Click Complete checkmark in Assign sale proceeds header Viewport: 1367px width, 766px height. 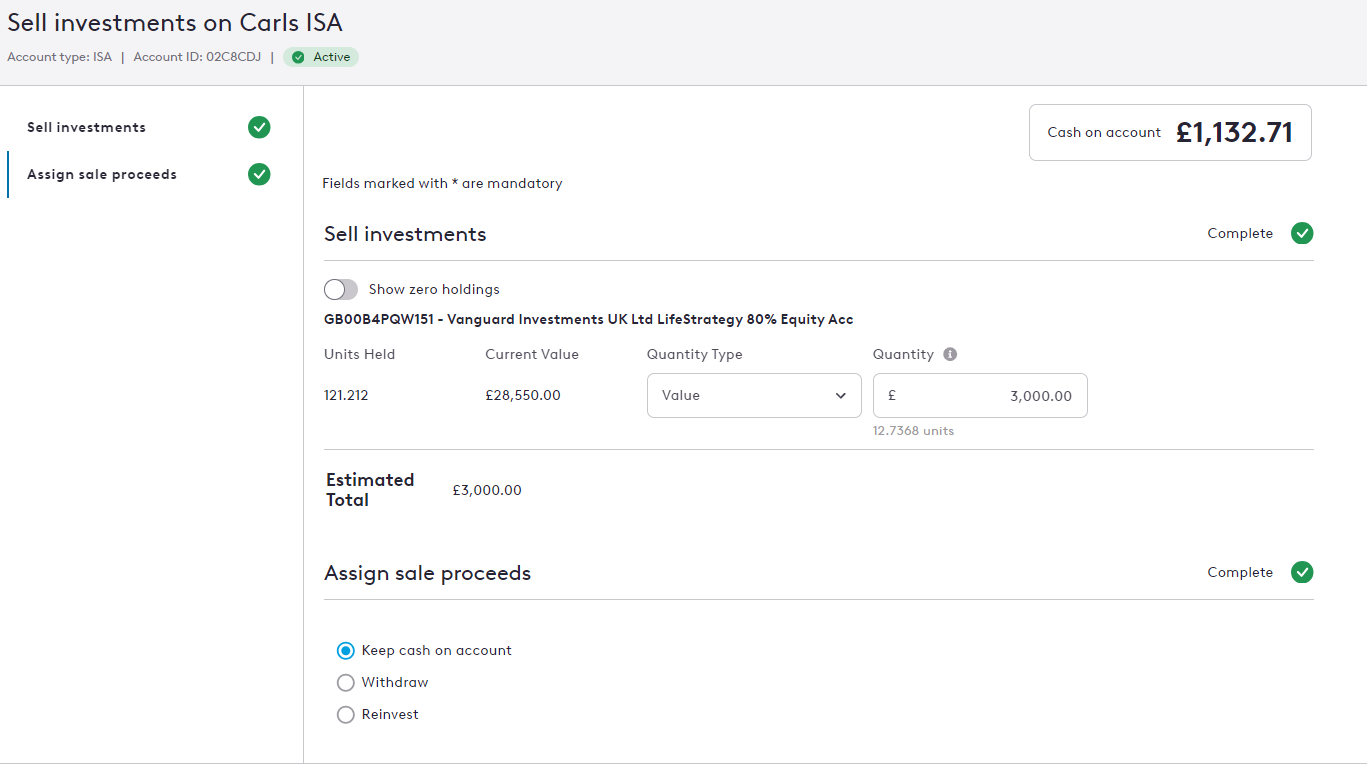click(1302, 572)
